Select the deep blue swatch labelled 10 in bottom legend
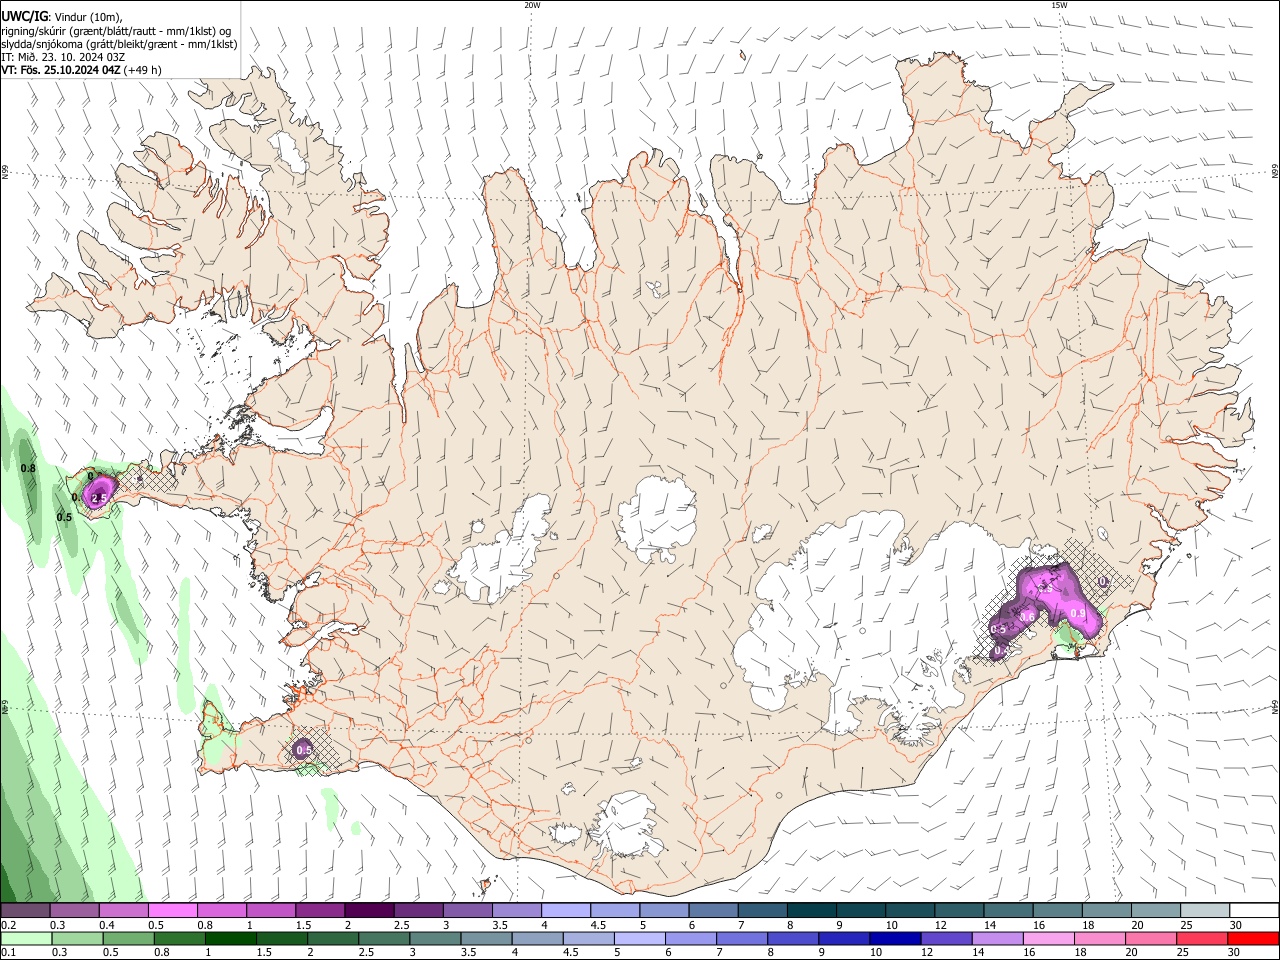 pyautogui.click(x=894, y=938)
